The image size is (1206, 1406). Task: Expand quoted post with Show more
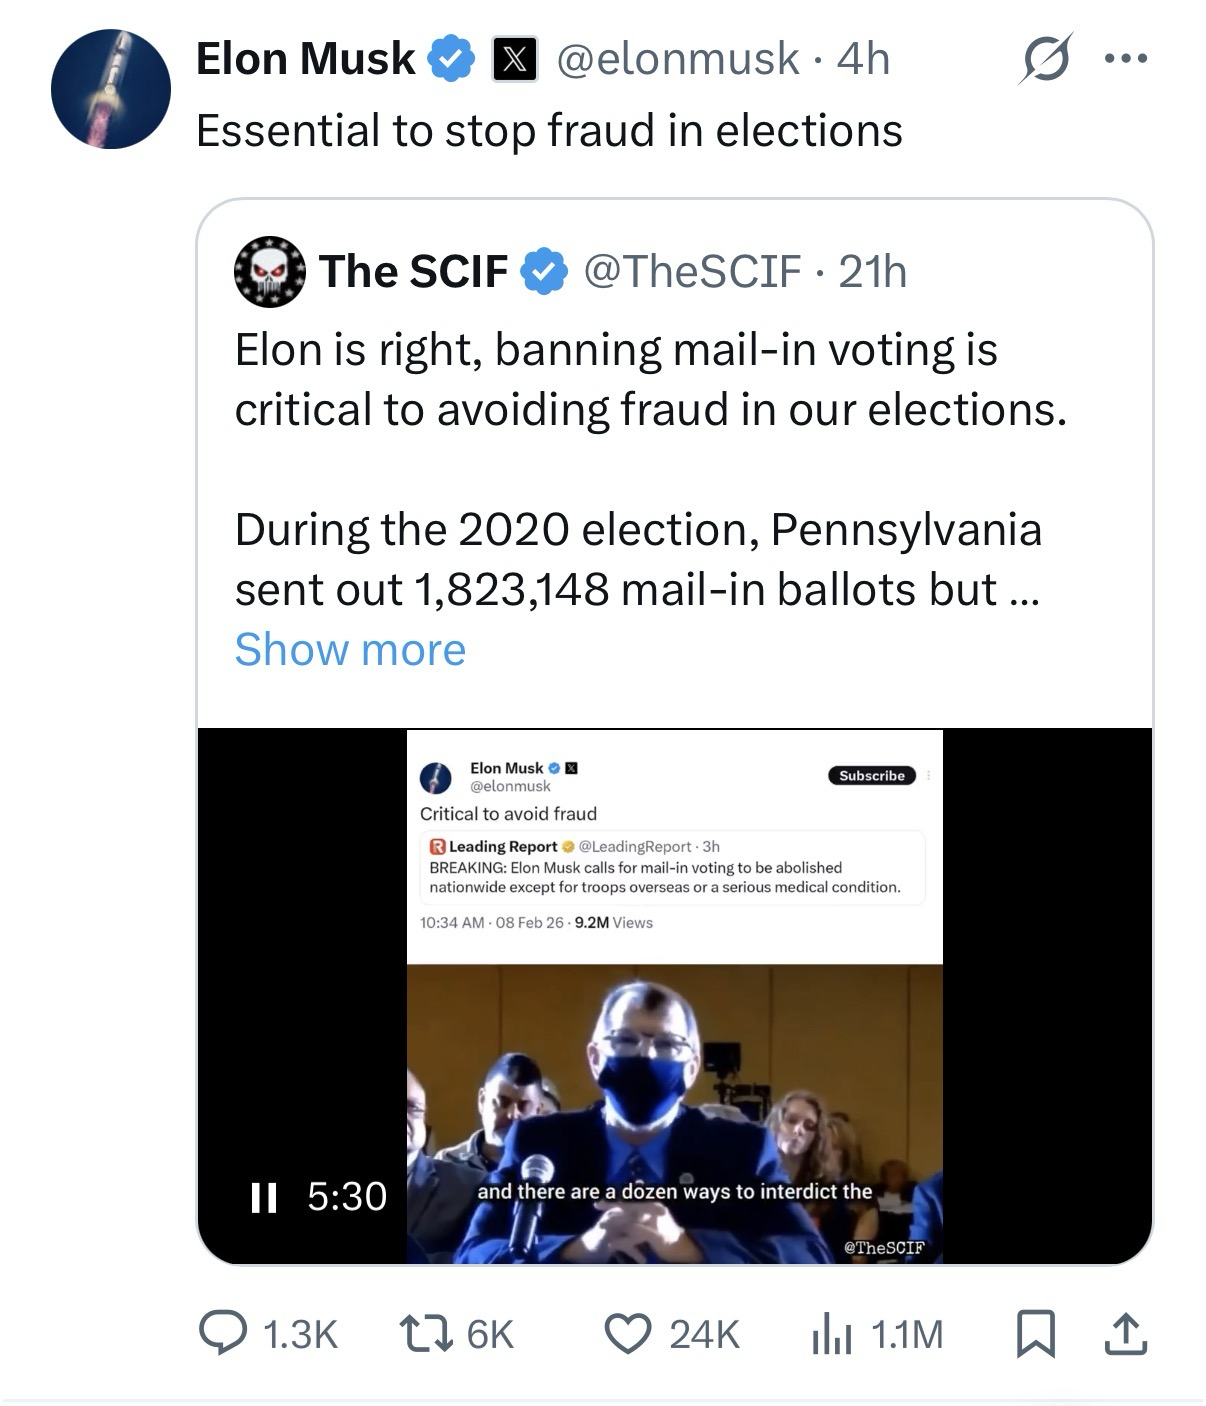point(350,650)
